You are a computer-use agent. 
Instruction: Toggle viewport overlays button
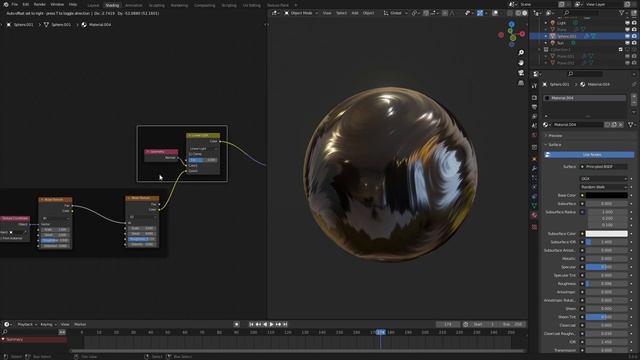495,13
